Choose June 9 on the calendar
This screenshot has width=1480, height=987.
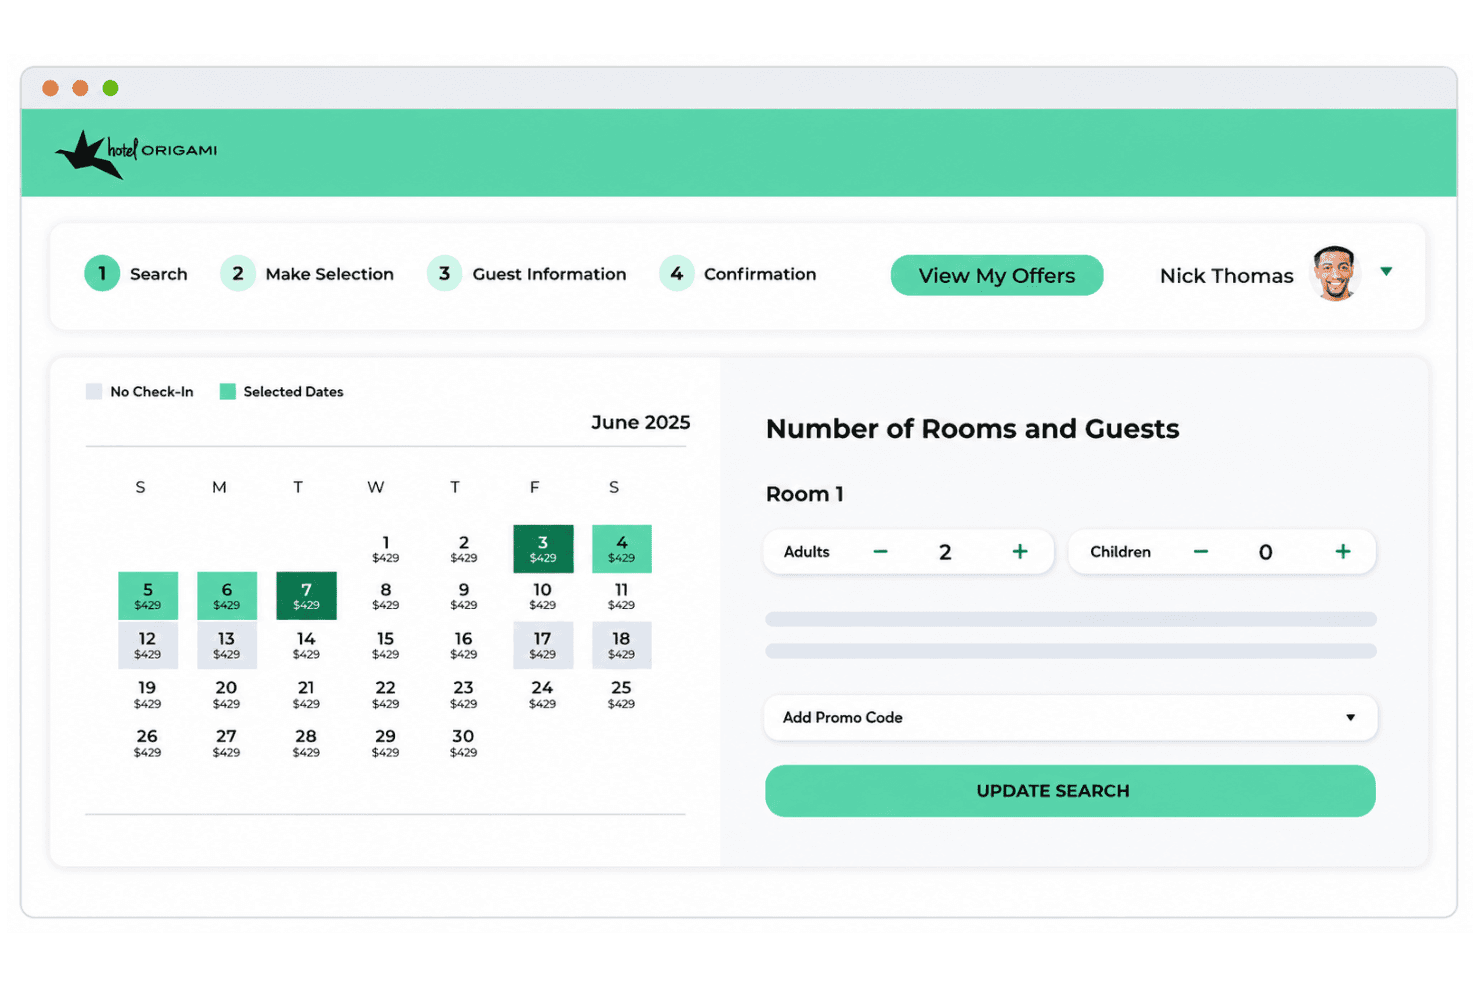coord(464,596)
